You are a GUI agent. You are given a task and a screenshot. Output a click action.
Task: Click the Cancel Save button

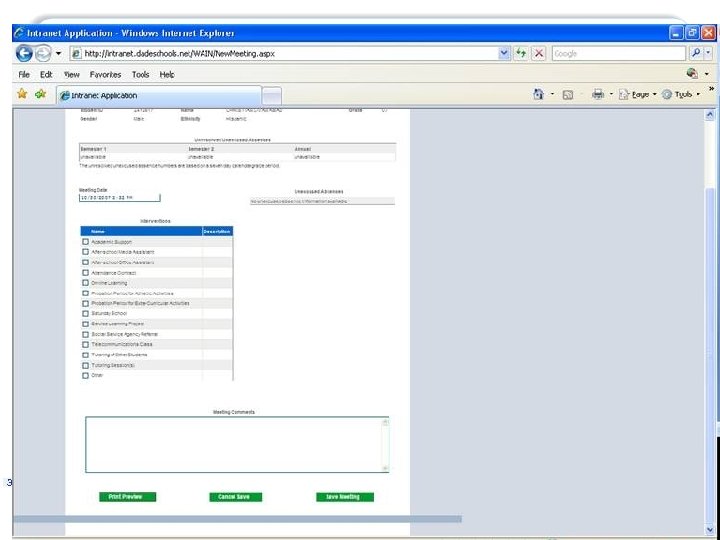point(236,497)
